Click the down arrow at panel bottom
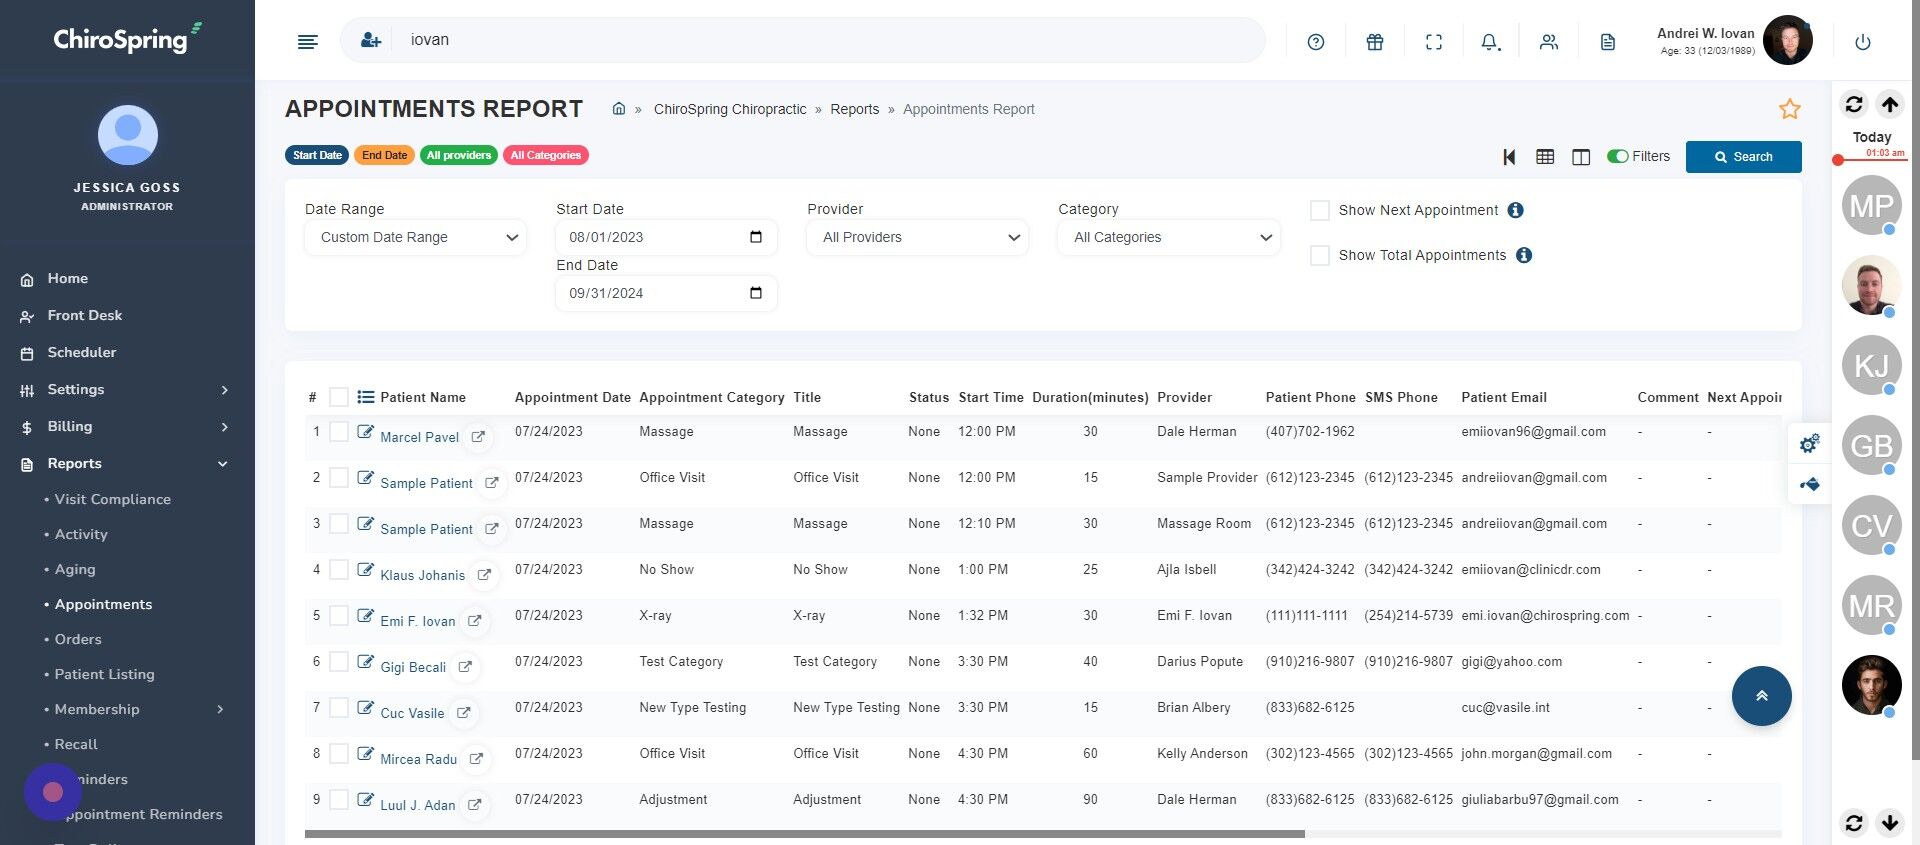The width and height of the screenshot is (1920, 845). coord(1890,823)
